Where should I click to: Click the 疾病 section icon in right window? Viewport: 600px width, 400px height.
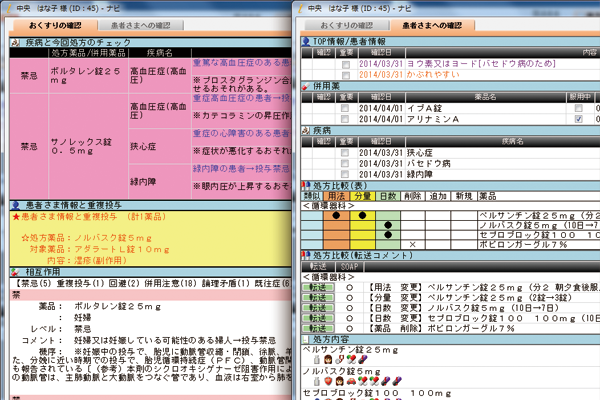click(x=306, y=131)
